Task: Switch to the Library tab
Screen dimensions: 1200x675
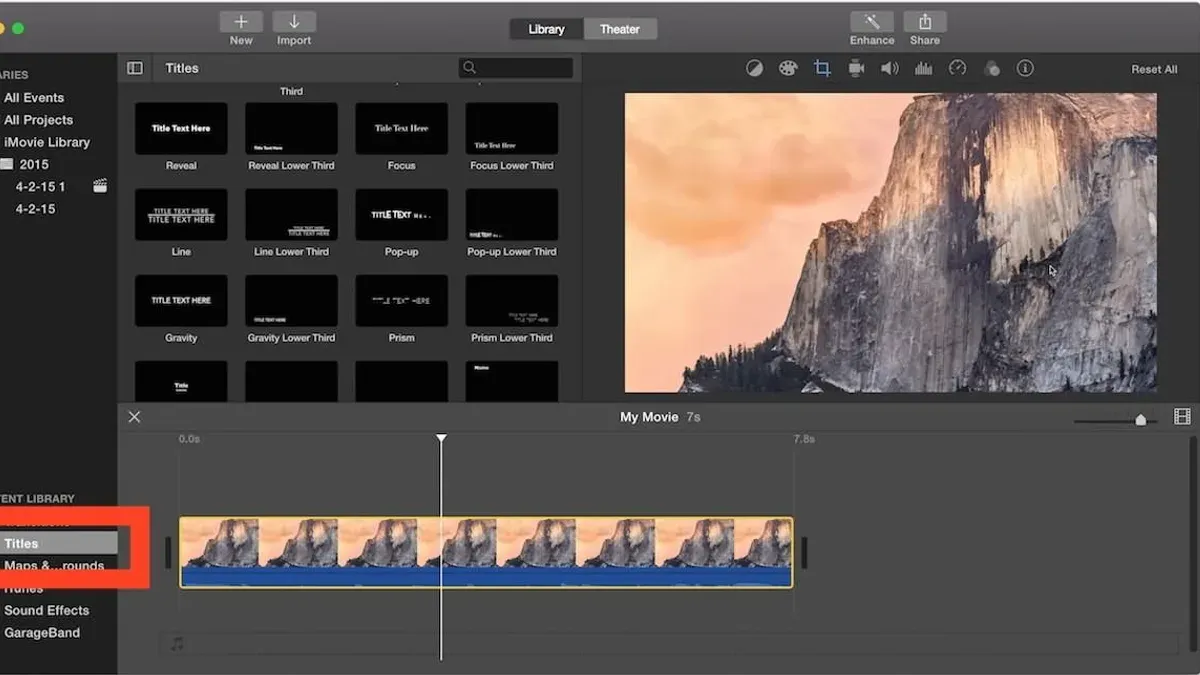Action: click(546, 29)
